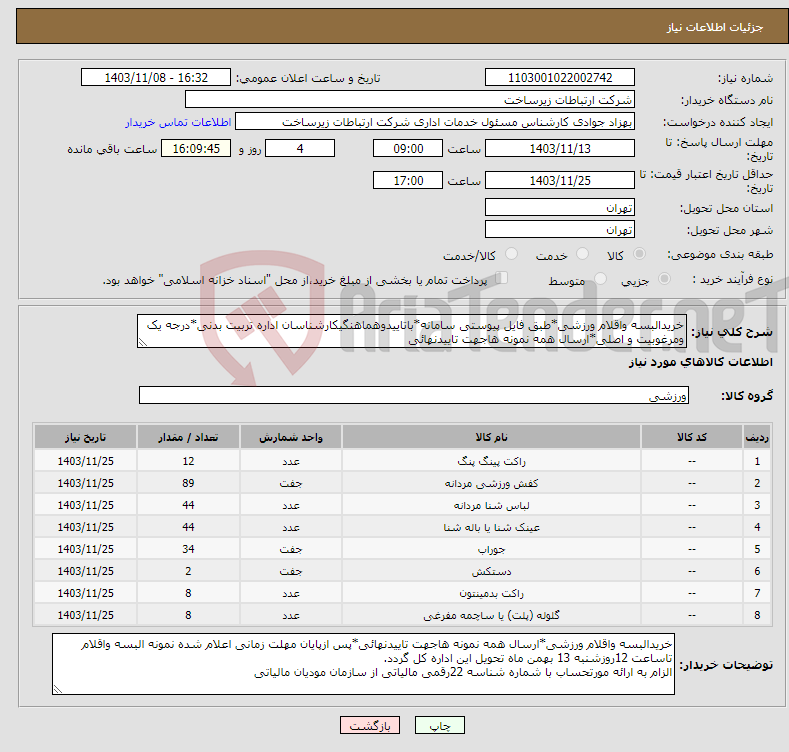
Task: Select the متوسط purchase type radio
Action: [x=600, y=278]
